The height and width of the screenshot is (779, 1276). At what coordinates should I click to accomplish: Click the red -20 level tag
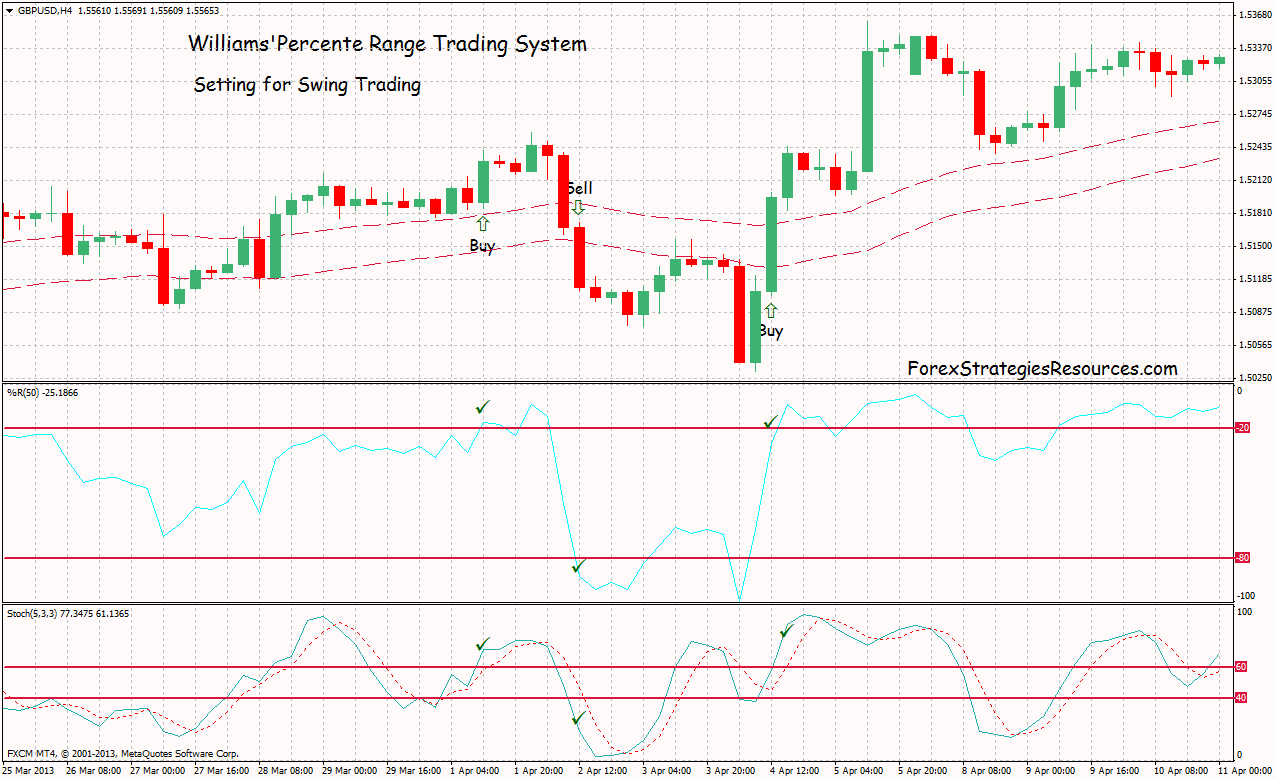pyautogui.click(x=1243, y=428)
